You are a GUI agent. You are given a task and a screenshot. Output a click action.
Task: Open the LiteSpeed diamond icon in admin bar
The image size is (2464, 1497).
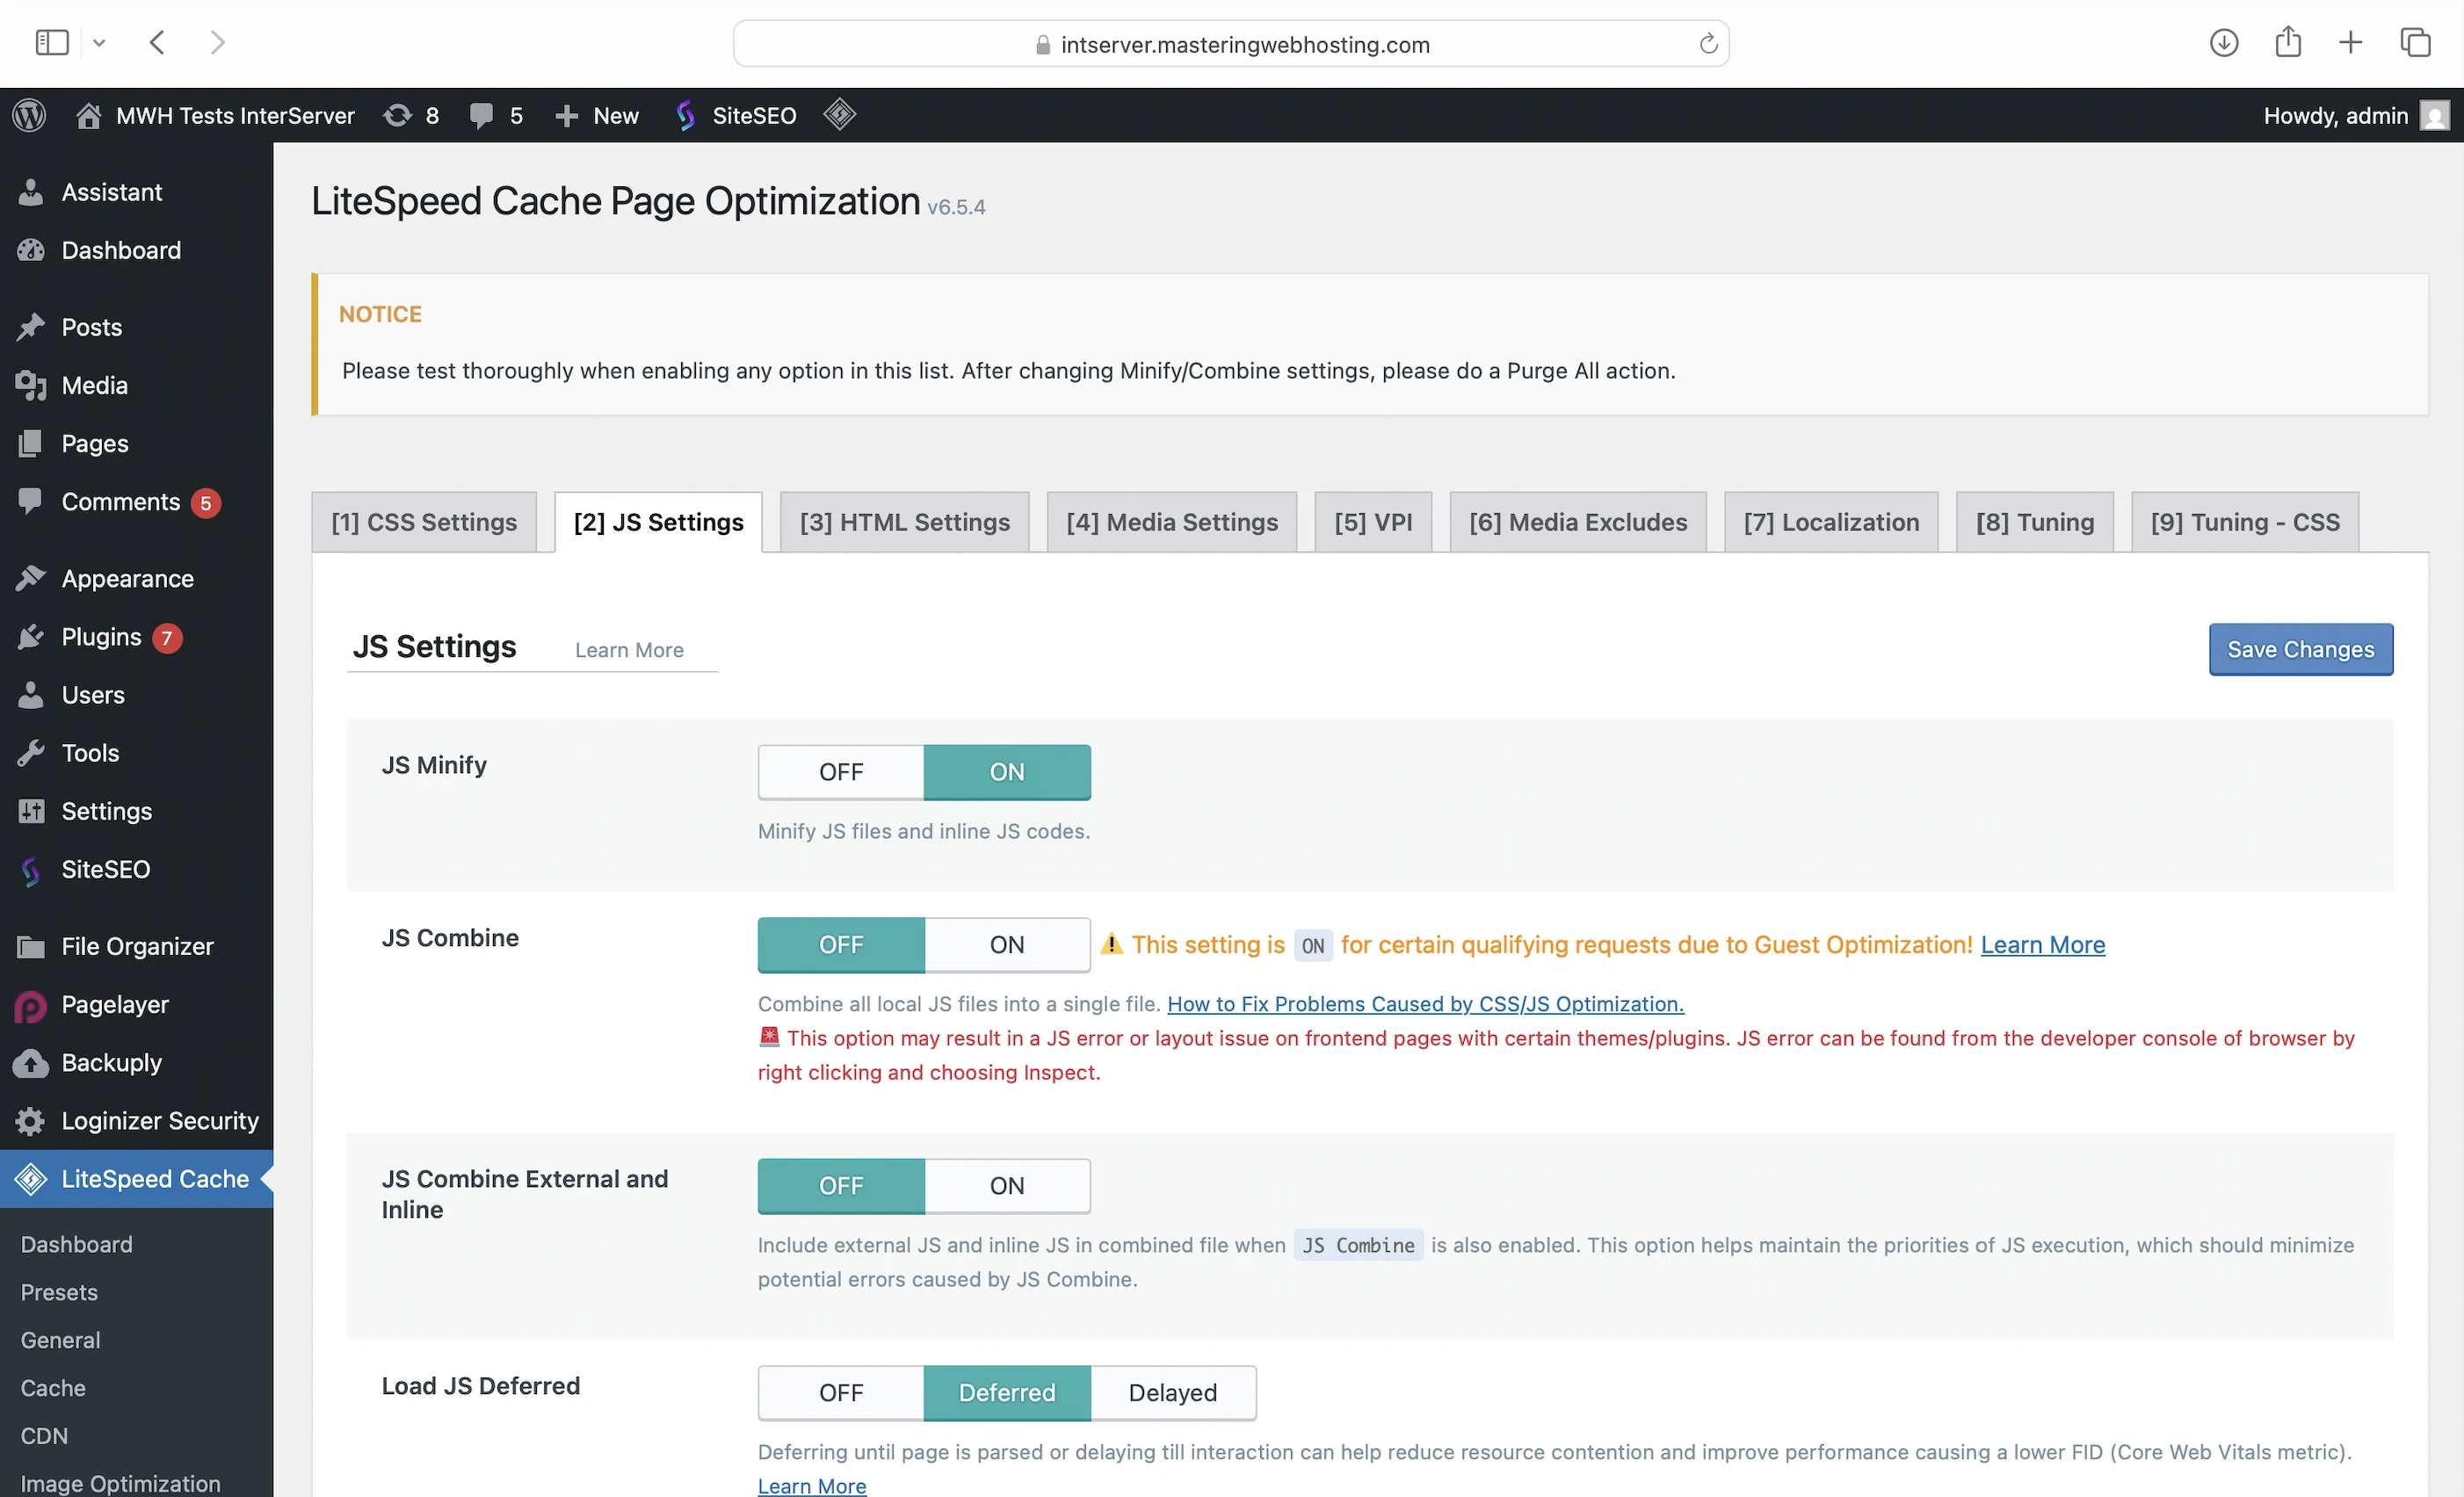[x=839, y=115]
